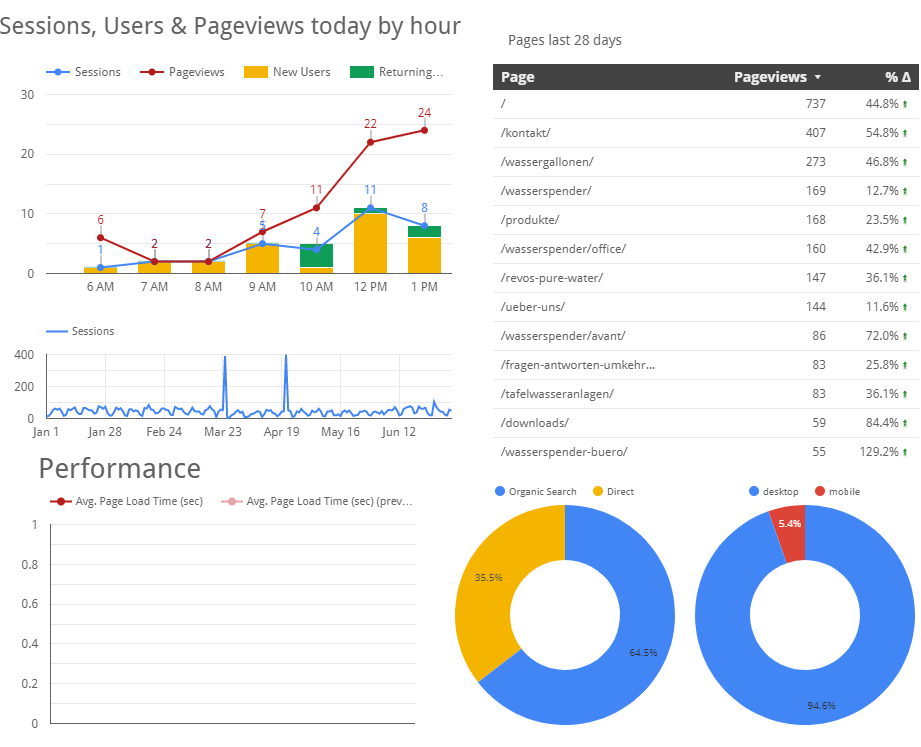Select the /fragen-antworten-umkehr… row
Screen dimensions: 921x747
click(x=705, y=365)
